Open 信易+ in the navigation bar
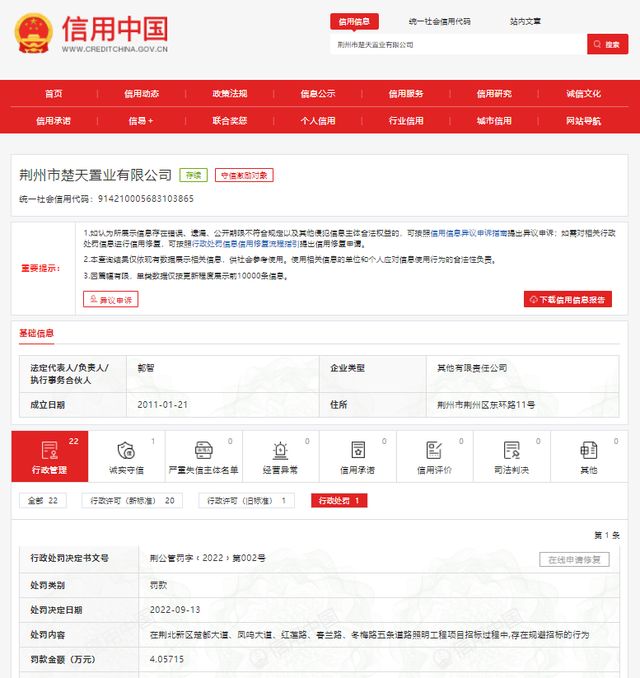 141,121
